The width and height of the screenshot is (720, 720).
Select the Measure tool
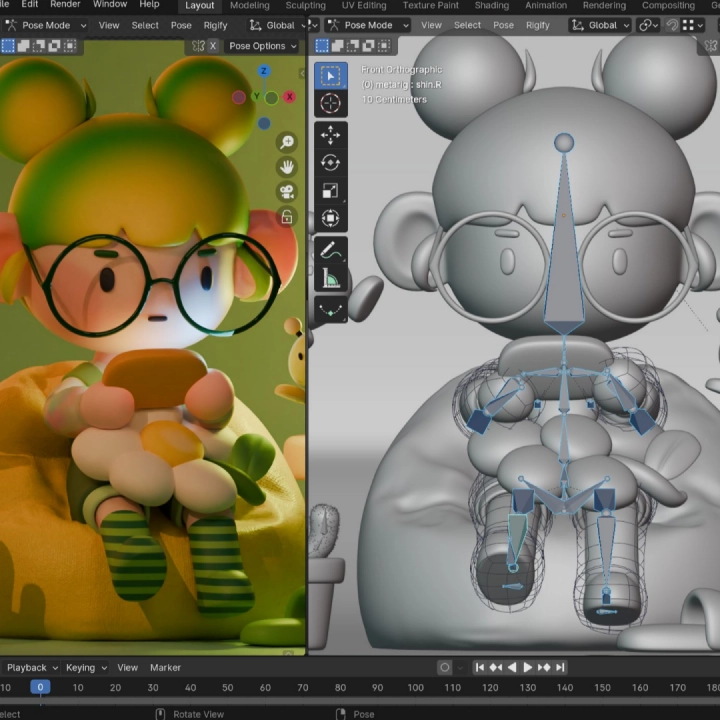[330, 278]
